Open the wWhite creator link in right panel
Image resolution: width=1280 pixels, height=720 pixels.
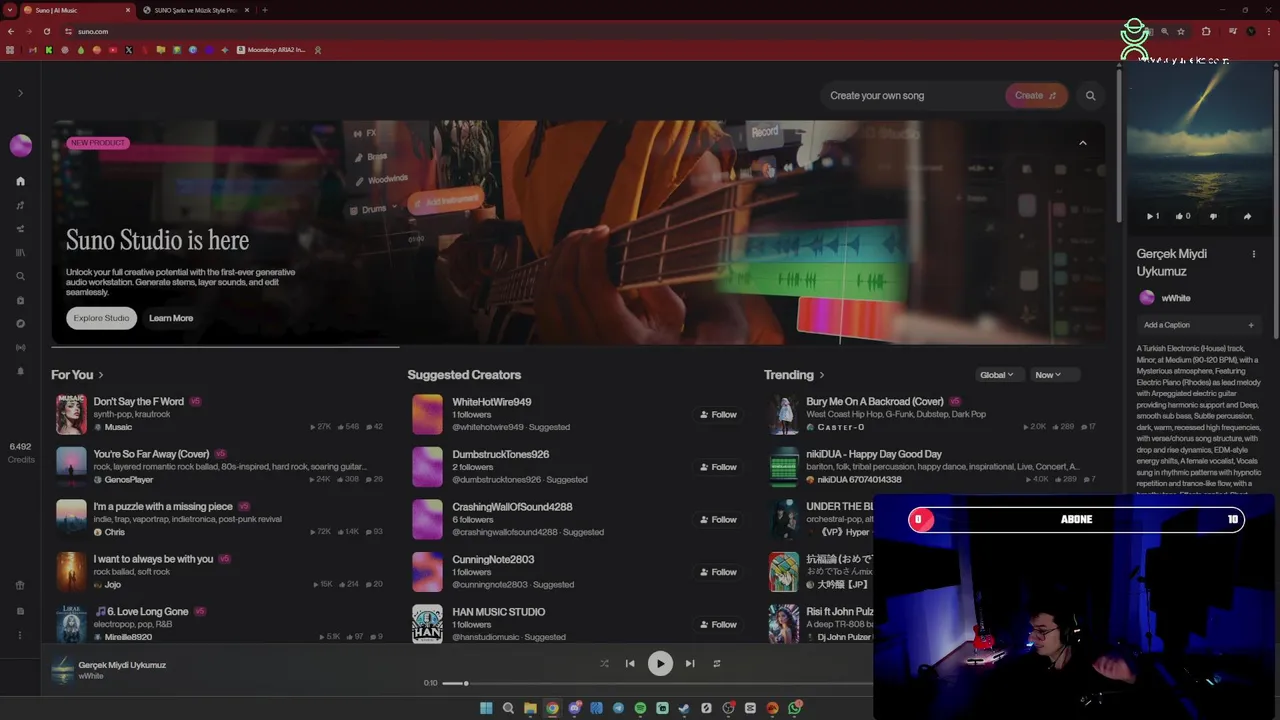(x=1176, y=298)
